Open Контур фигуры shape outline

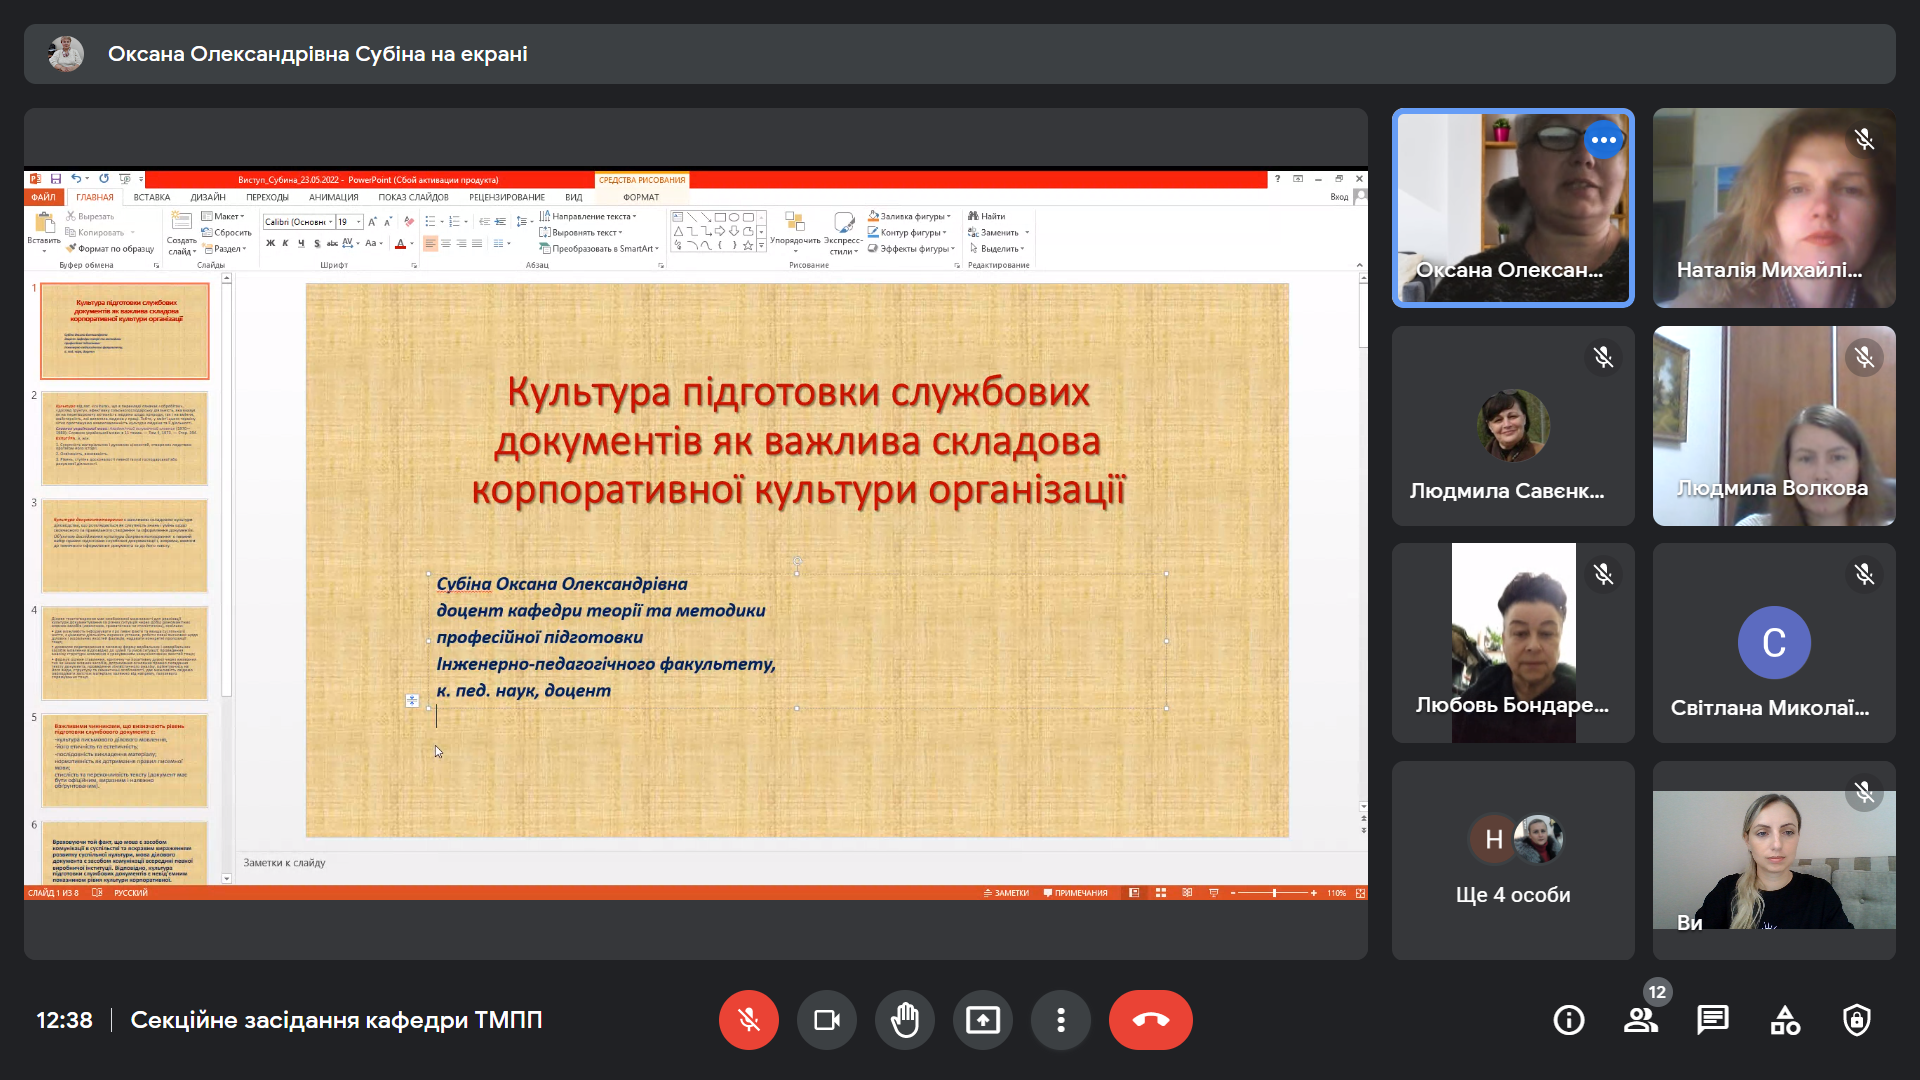[907, 232]
